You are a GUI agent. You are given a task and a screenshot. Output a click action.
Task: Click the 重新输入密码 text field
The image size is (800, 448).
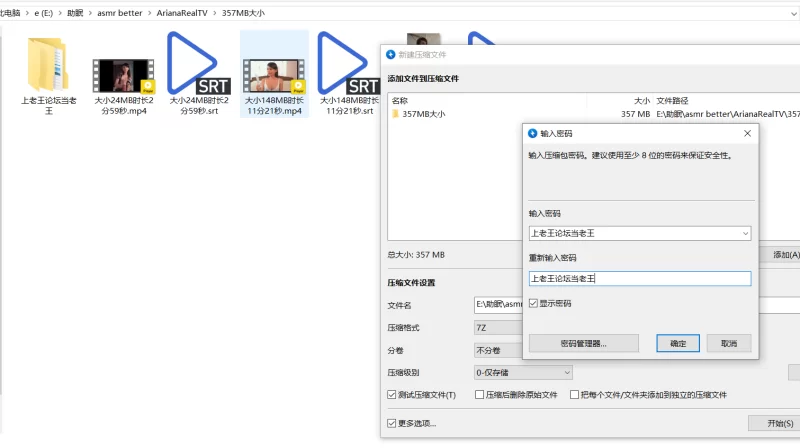pyautogui.click(x=639, y=279)
